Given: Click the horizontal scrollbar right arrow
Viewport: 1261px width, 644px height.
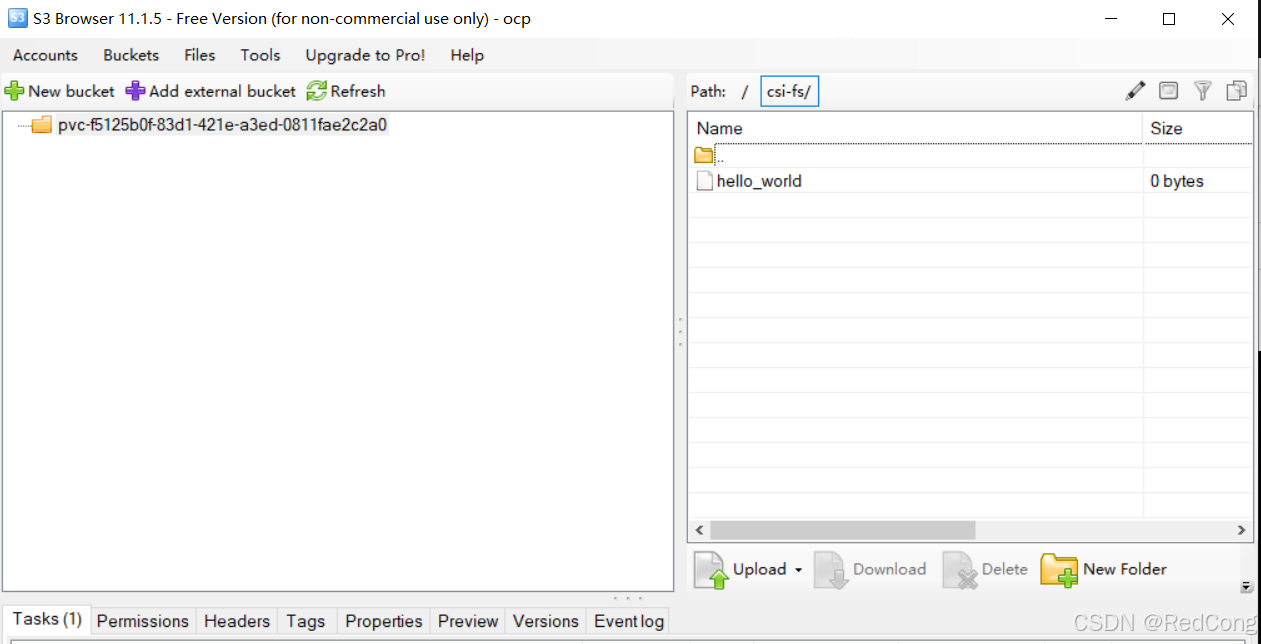Looking at the screenshot, I should point(1242,530).
